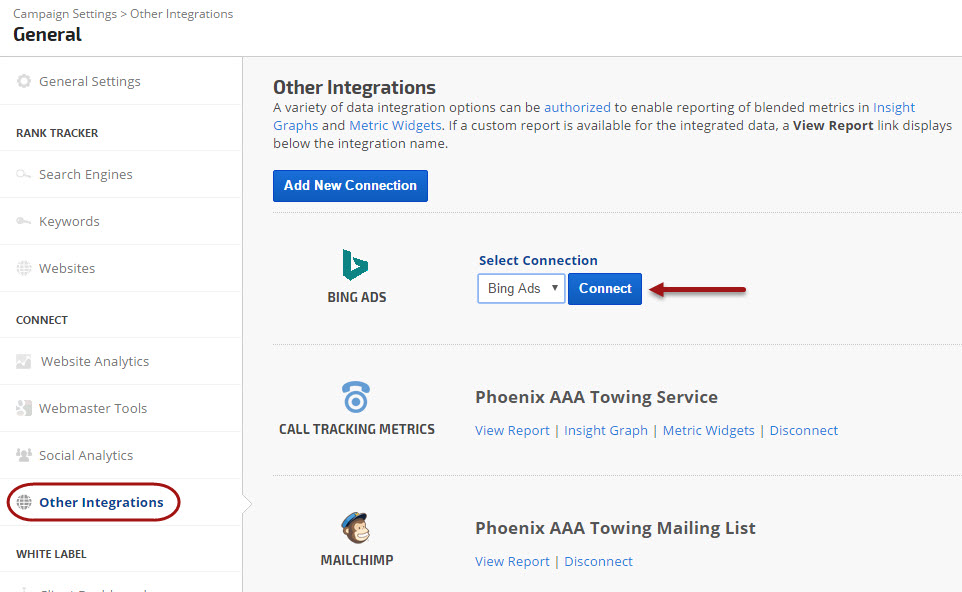Open Metric Widgets link for Phoenix Towing
The image size is (962, 592).
pyautogui.click(x=708, y=430)
